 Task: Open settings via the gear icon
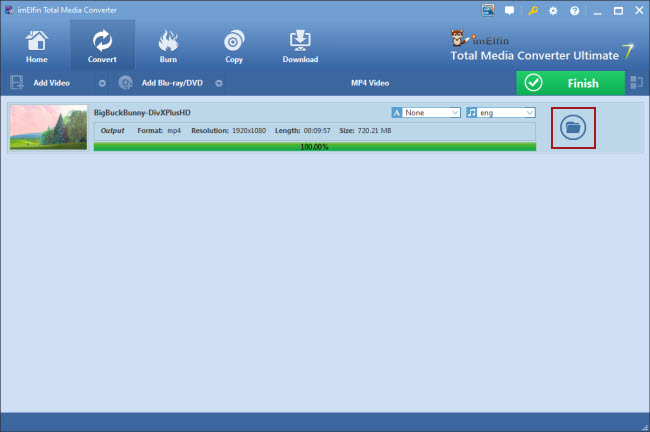click(553, 11)
